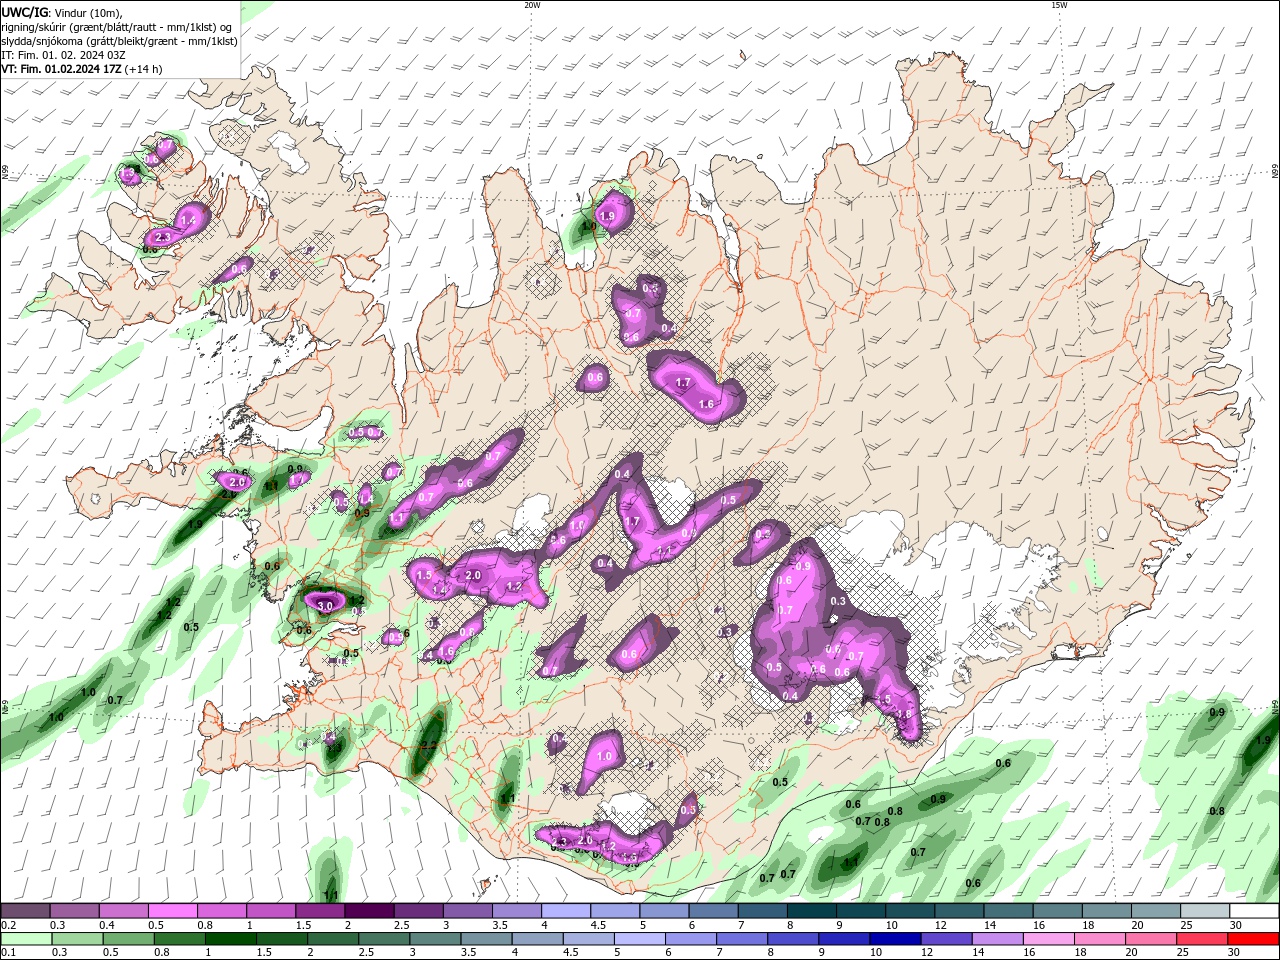Click the violet 3–3.5 snow legend swatch
Image resolution: width=1280 pixels, height=960 pixels.
[467, 910]
